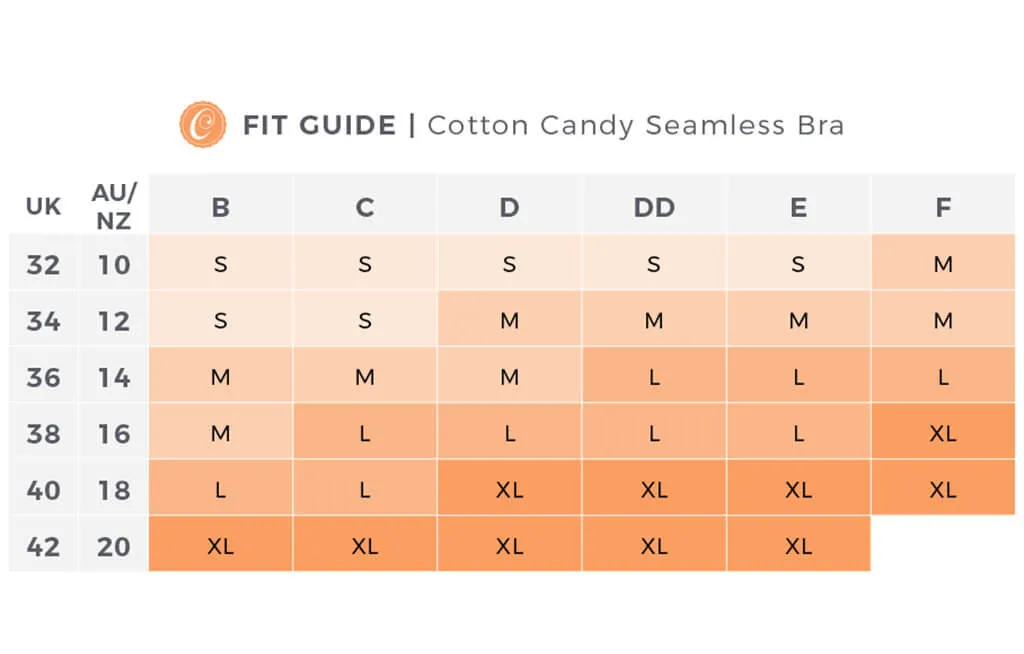Click the M cell for 38 B

click(x=221, y=433)
